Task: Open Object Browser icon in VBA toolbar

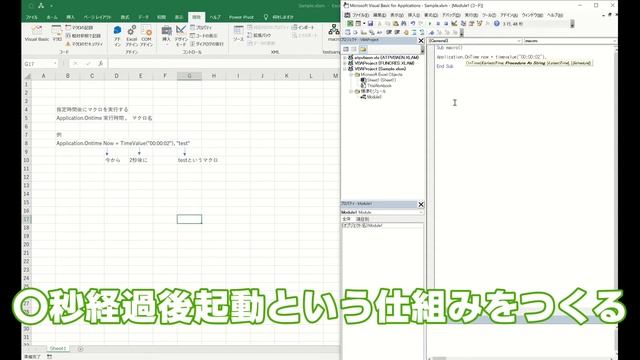Action: tap(479, 24)
